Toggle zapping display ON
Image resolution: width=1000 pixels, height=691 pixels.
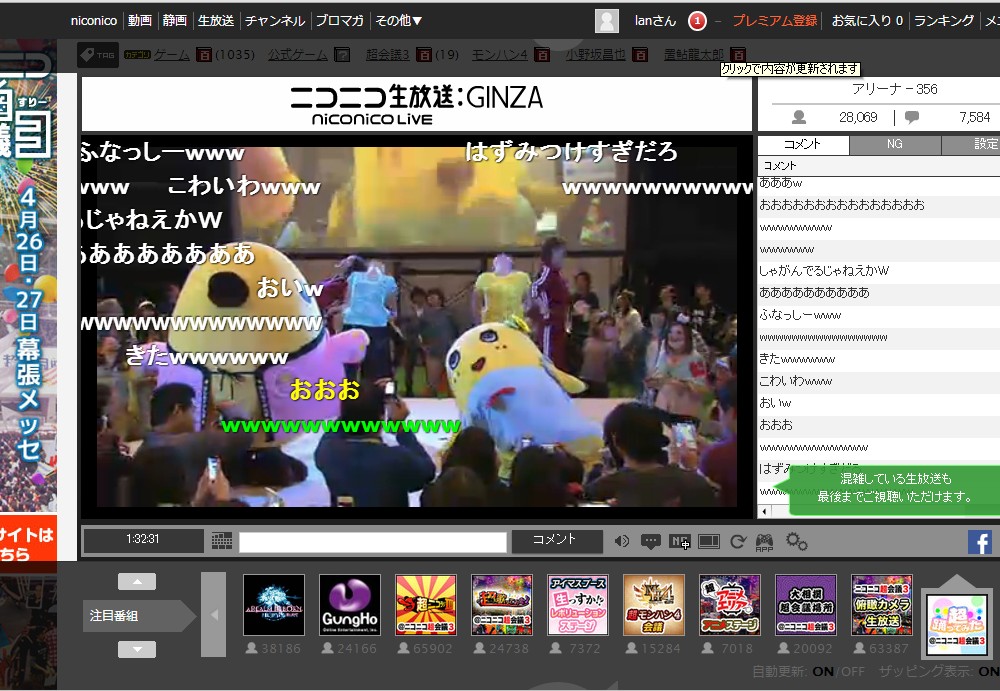click(989, 671)
